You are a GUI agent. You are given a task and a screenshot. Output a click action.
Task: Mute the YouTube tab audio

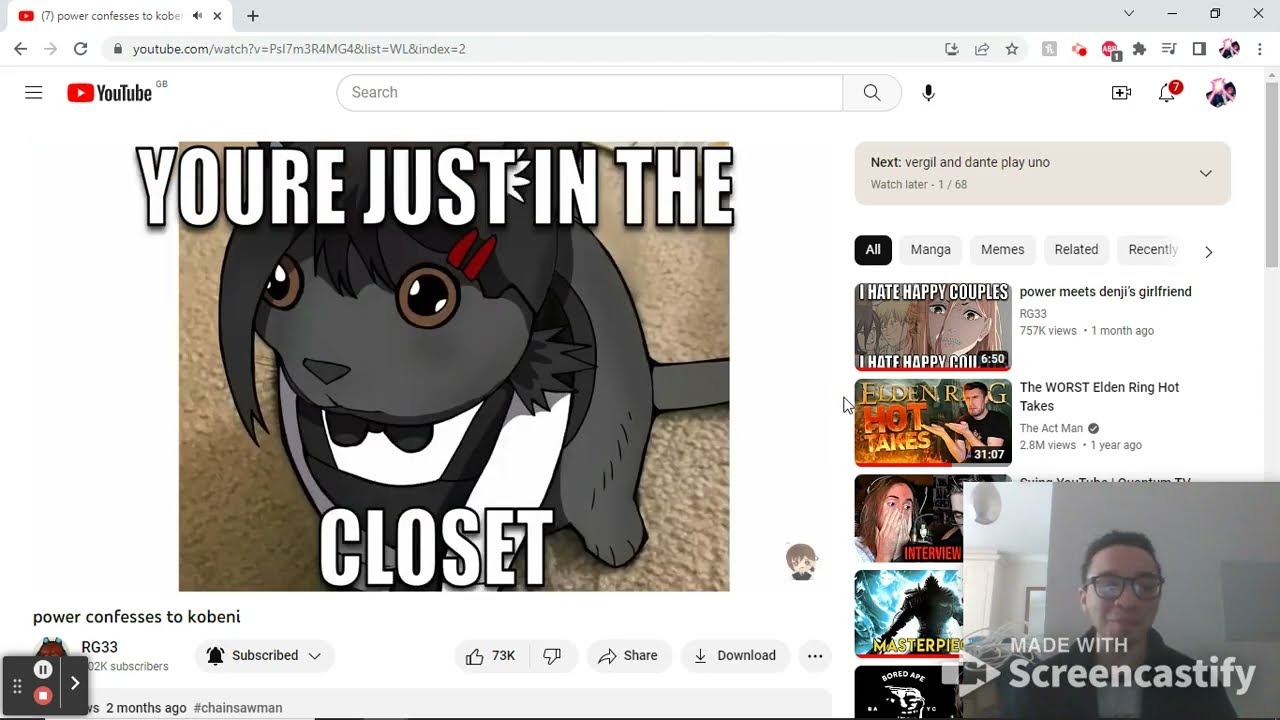point(197,16)
